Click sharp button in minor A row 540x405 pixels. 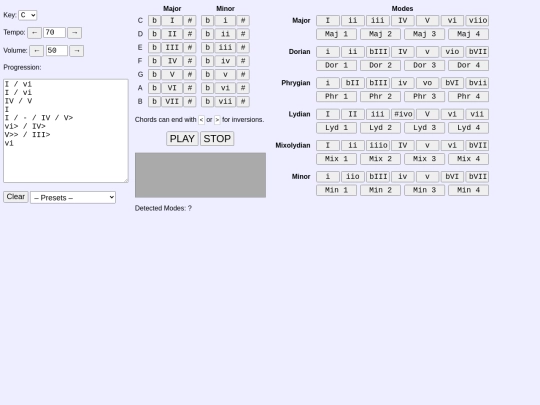(243, 88)
